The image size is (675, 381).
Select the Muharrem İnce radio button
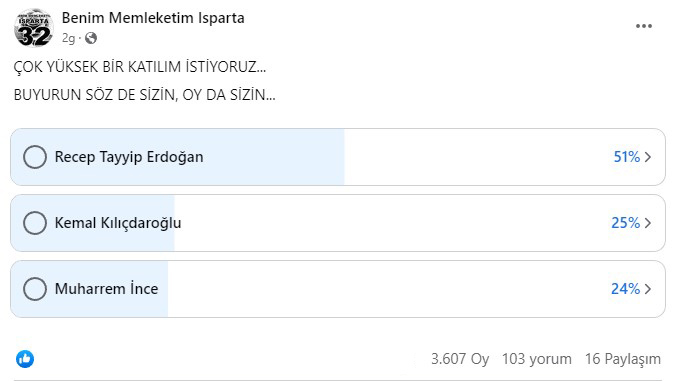click(35, 289)
